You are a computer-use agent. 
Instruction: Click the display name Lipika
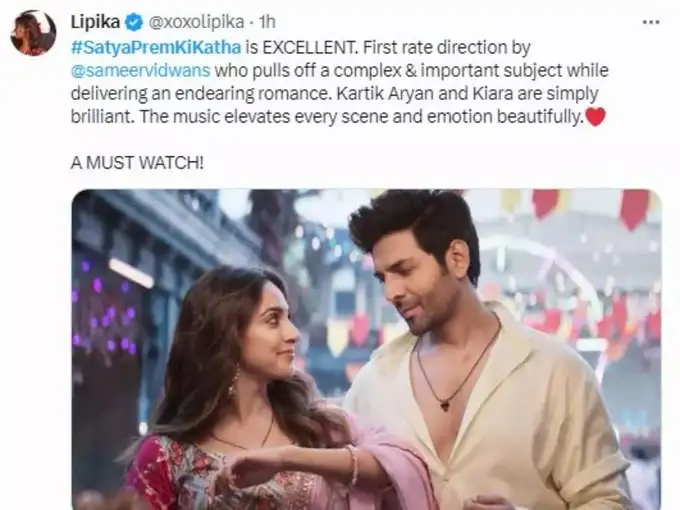[x=95, y=22]
